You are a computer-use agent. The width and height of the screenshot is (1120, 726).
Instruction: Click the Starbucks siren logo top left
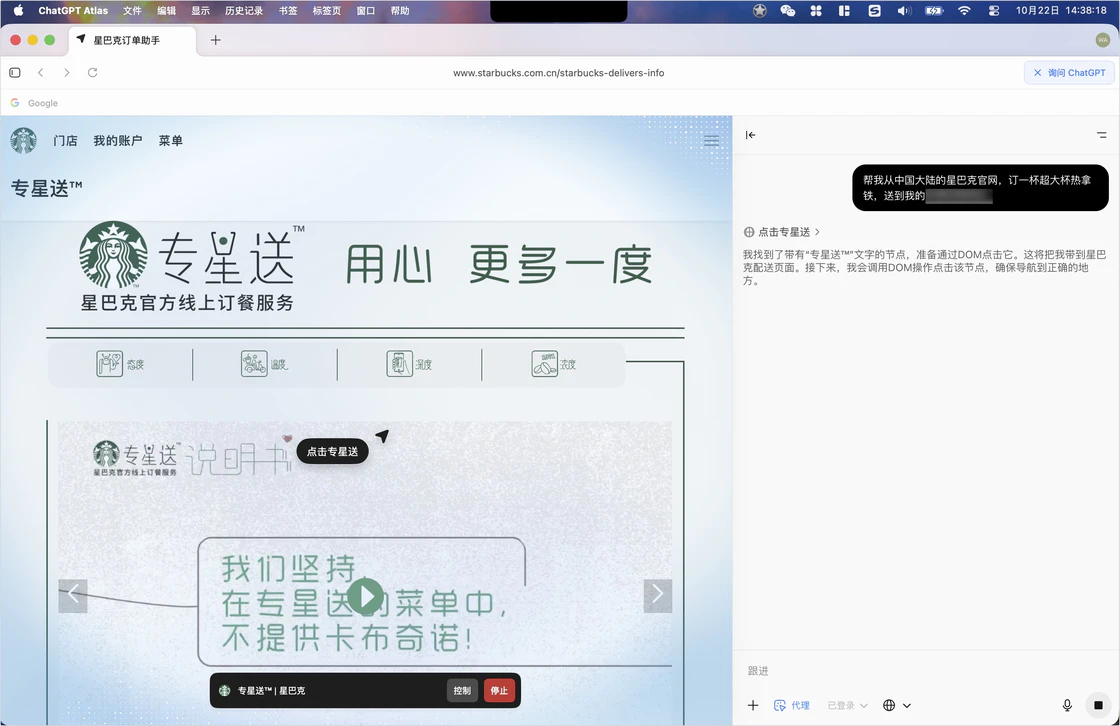pos(22,140)
